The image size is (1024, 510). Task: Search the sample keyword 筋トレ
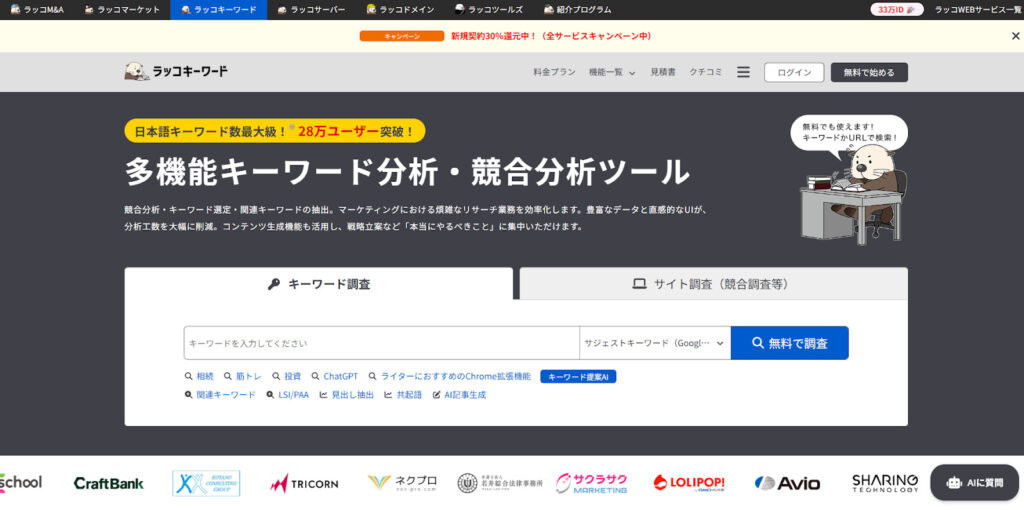tap(242, 377)
